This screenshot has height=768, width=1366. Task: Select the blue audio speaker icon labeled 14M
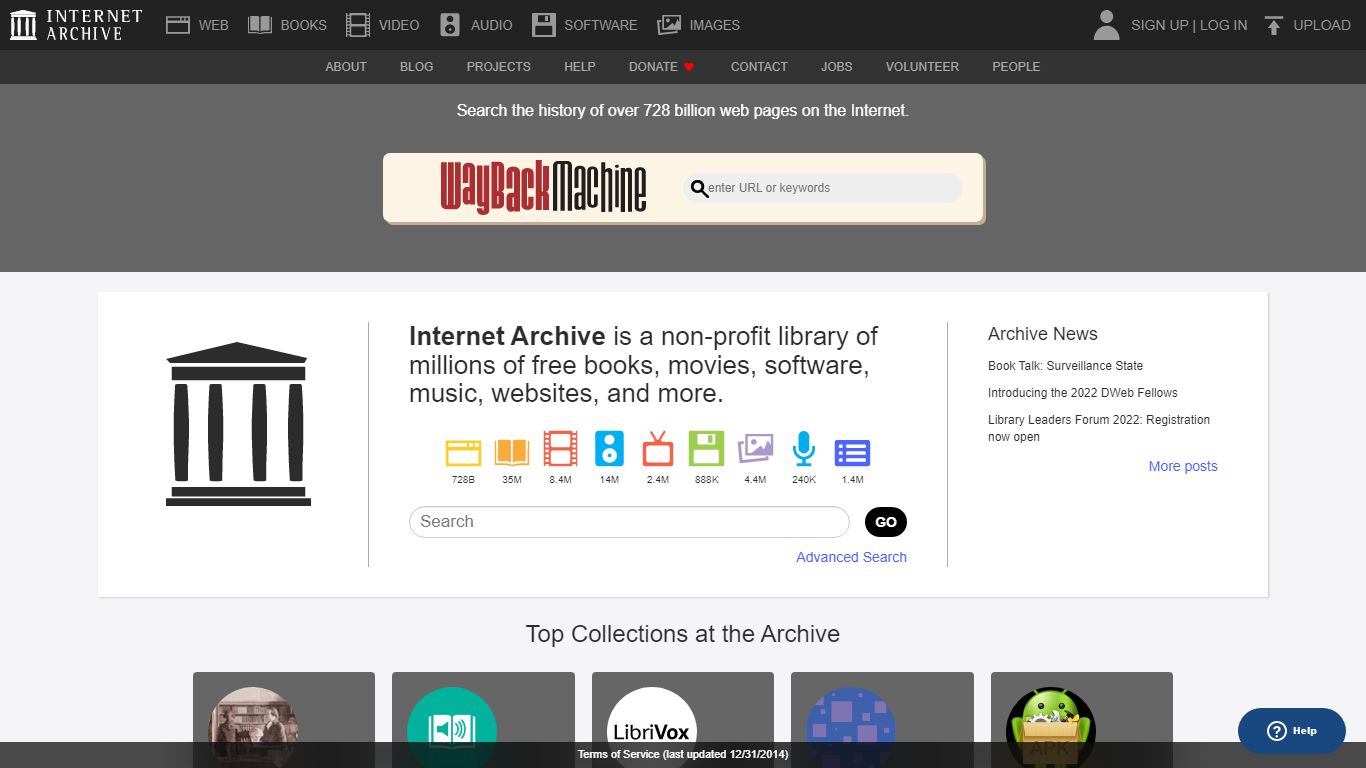(x=609, y=449)
